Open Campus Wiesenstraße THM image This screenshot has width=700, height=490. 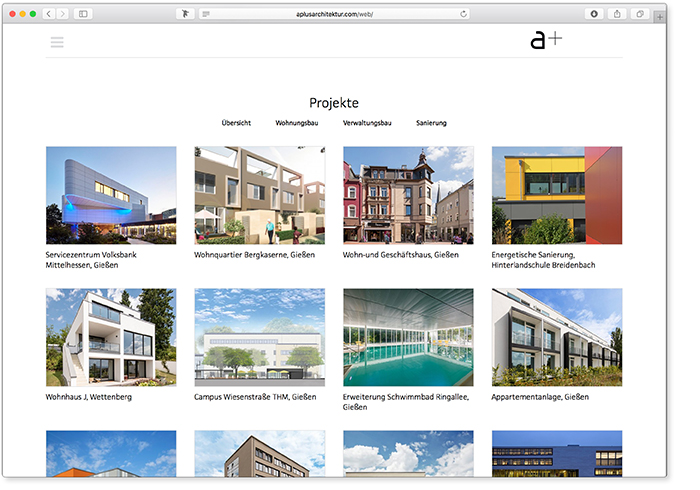point(260,337)
